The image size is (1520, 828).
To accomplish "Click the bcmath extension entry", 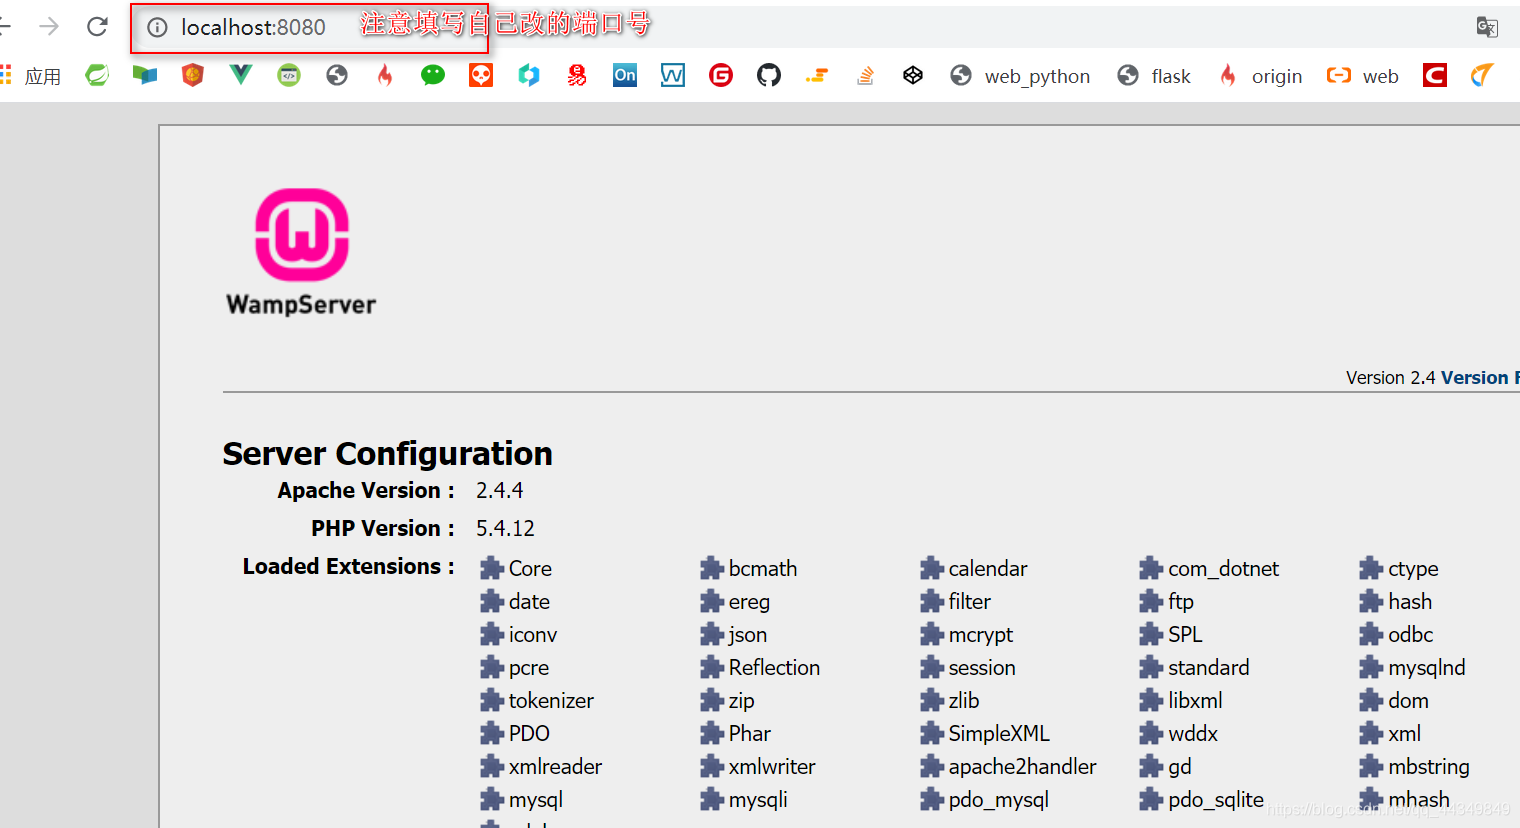I will point(749,568).
